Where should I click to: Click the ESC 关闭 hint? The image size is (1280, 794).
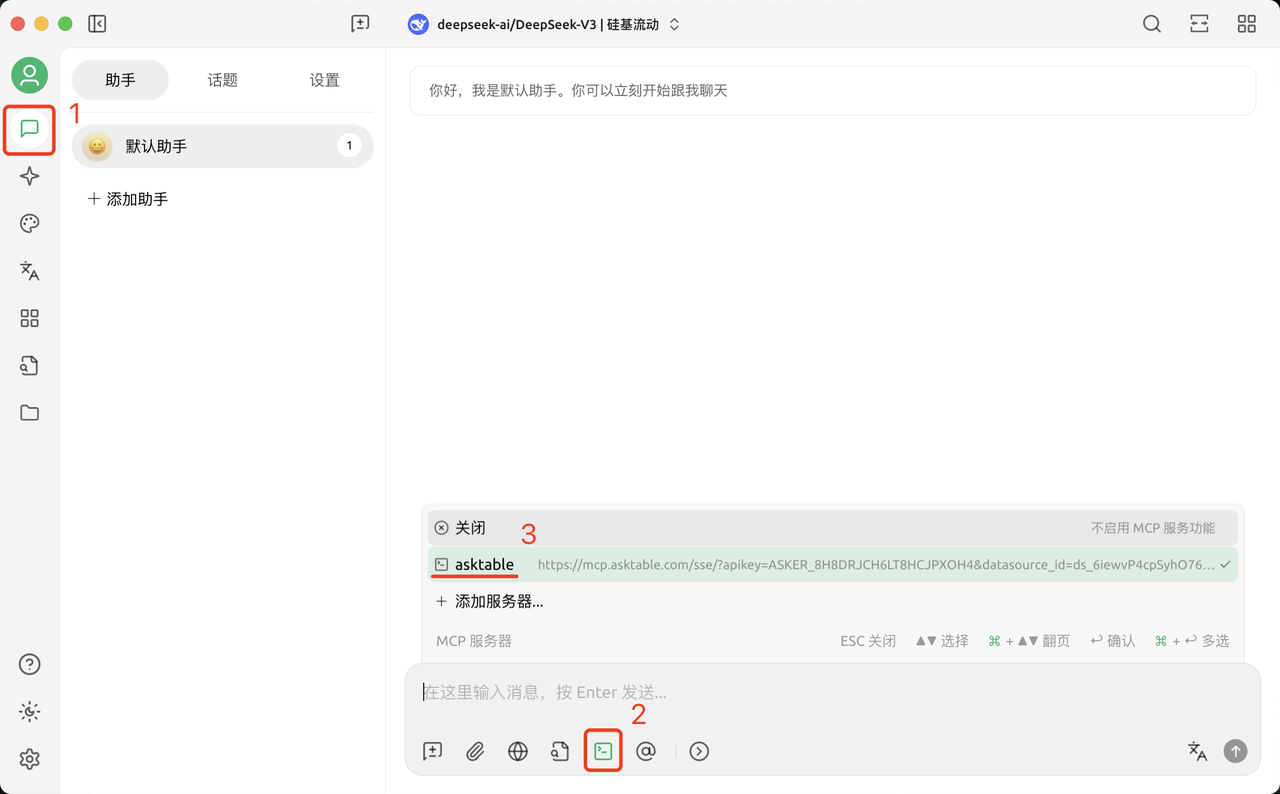pos(868,641)
